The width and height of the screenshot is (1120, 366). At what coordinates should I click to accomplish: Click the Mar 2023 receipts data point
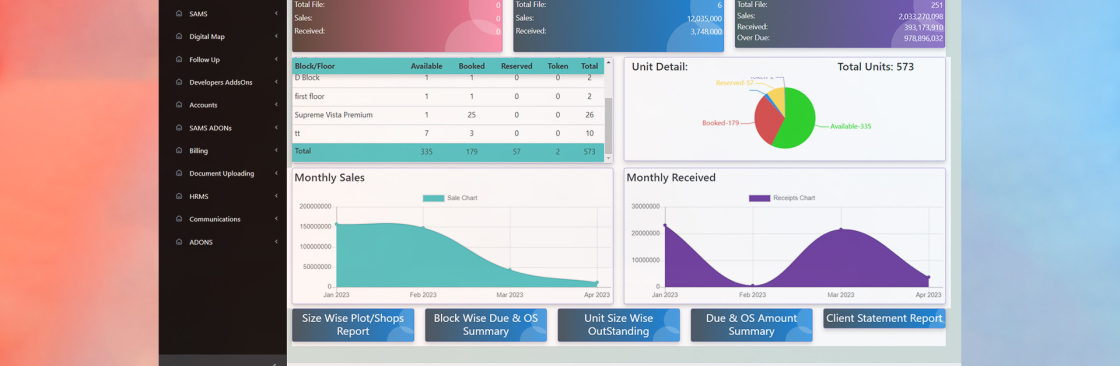point(841,229)
